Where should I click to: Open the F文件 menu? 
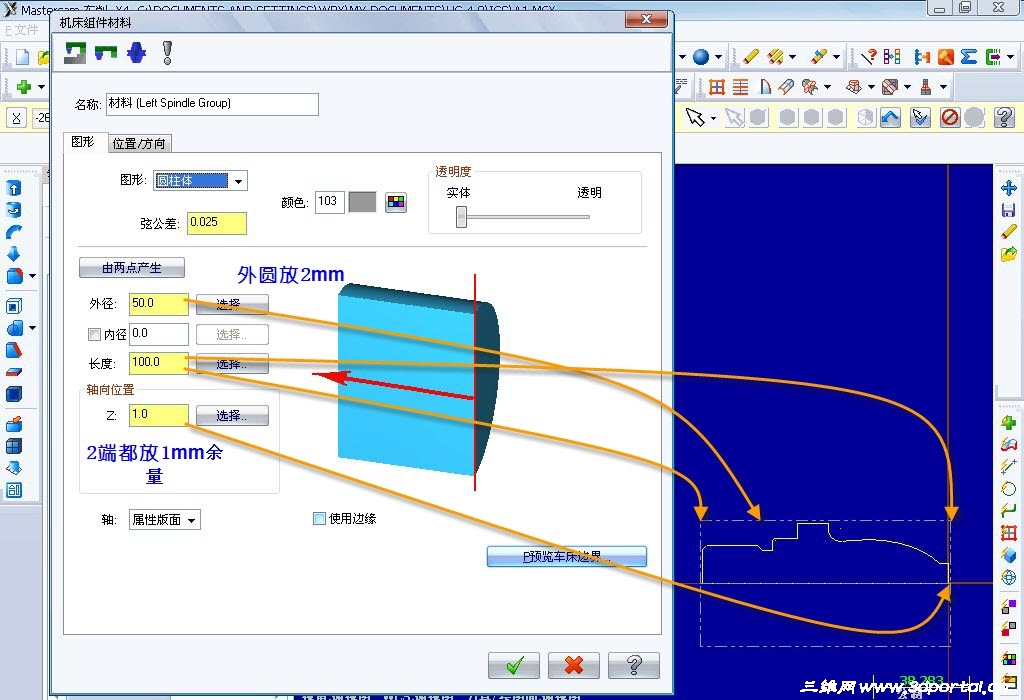(22, 30)
